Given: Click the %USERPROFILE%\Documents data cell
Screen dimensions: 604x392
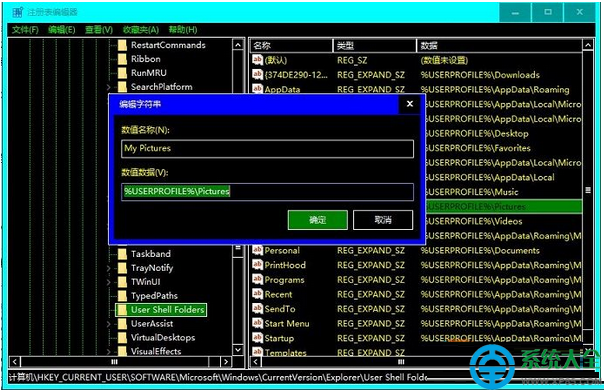Looking at the screenshot, I should point(480,251).
